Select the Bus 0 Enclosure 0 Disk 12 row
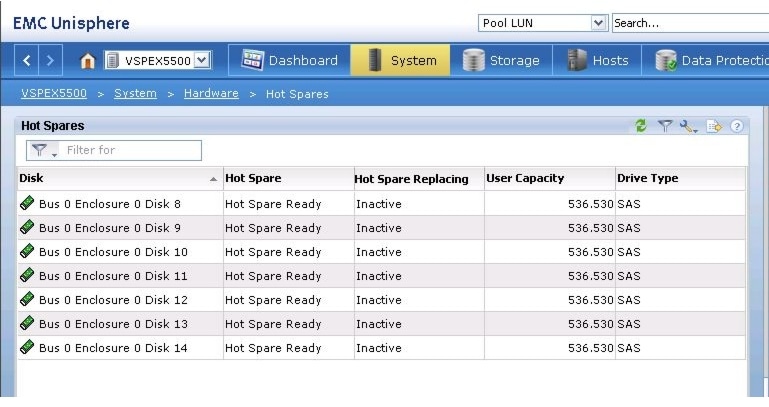This screenshot has width=769, height=407. click(381, 300)
